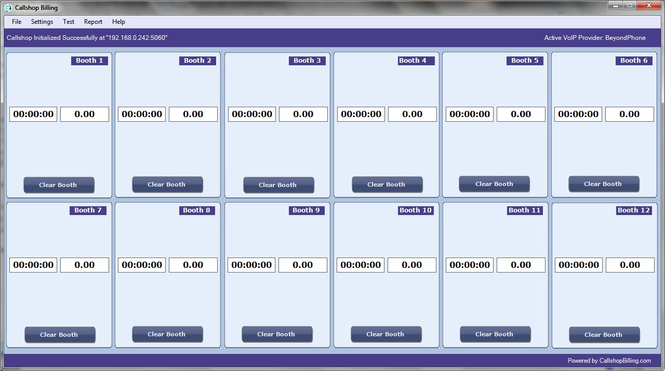Viewport: 665px width, 371px height.
Task: Click Booth 8 cost amount field
Action: (x=193, y=265)
